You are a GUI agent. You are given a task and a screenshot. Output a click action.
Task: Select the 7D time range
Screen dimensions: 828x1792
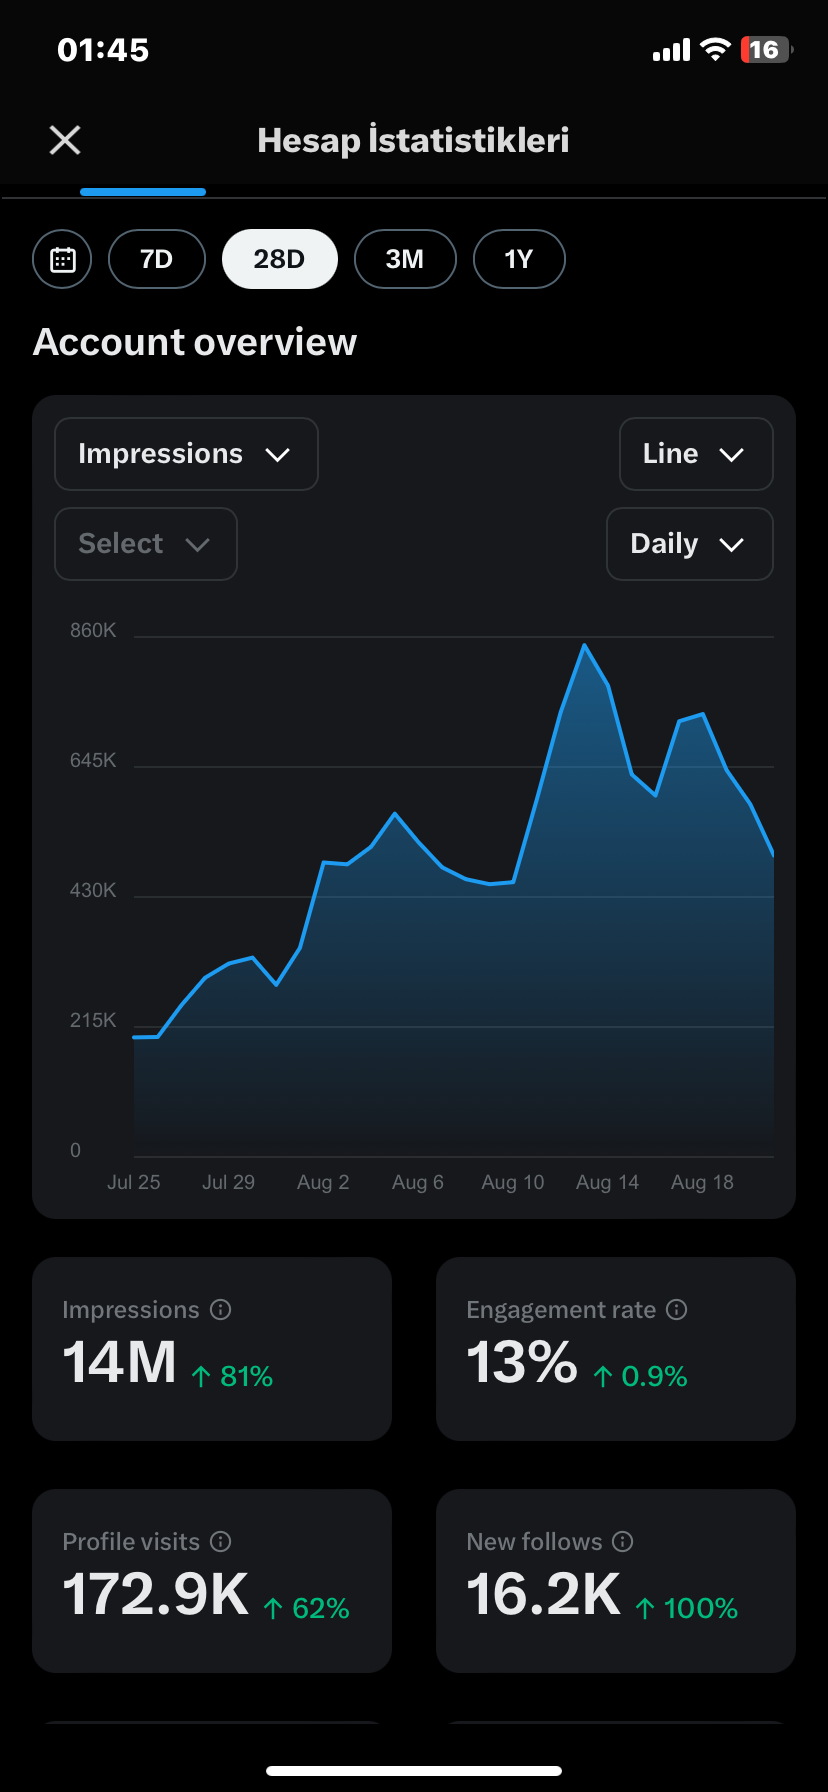pyautogui.click(x=157, y=259)
